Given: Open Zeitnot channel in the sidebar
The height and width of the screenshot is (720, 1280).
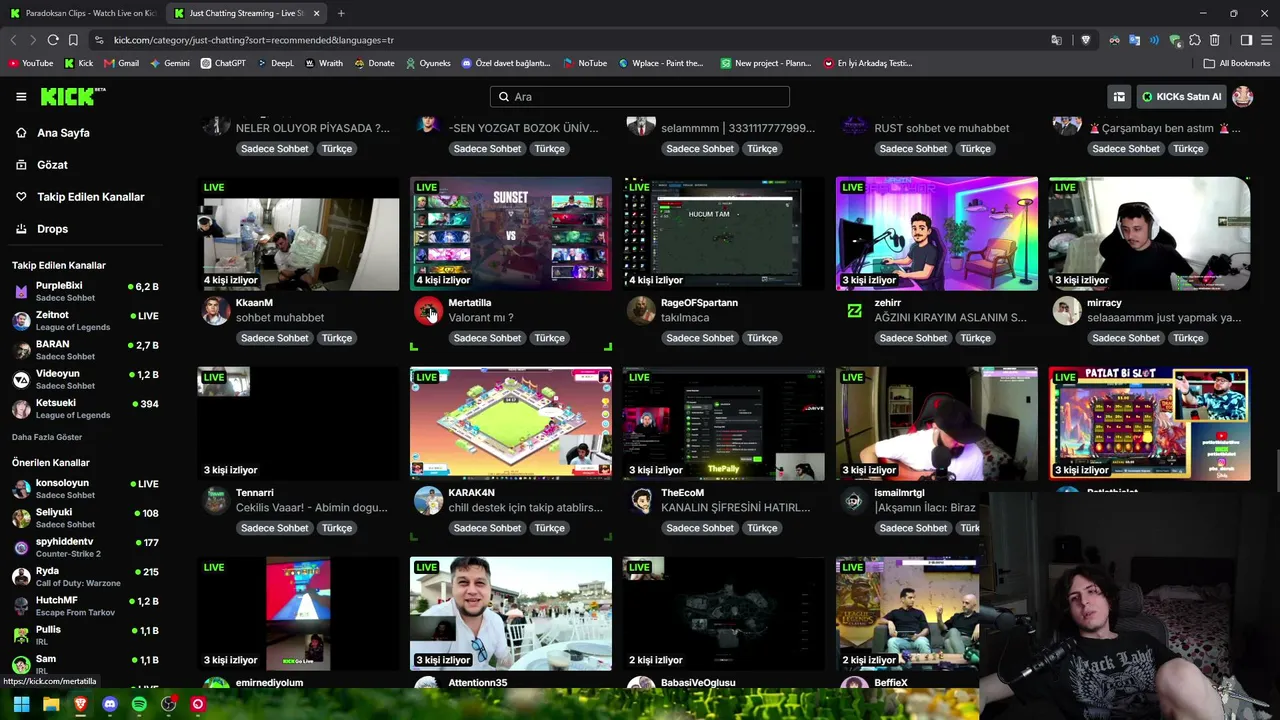Looking at the screenshot, I should coord(85,320).
